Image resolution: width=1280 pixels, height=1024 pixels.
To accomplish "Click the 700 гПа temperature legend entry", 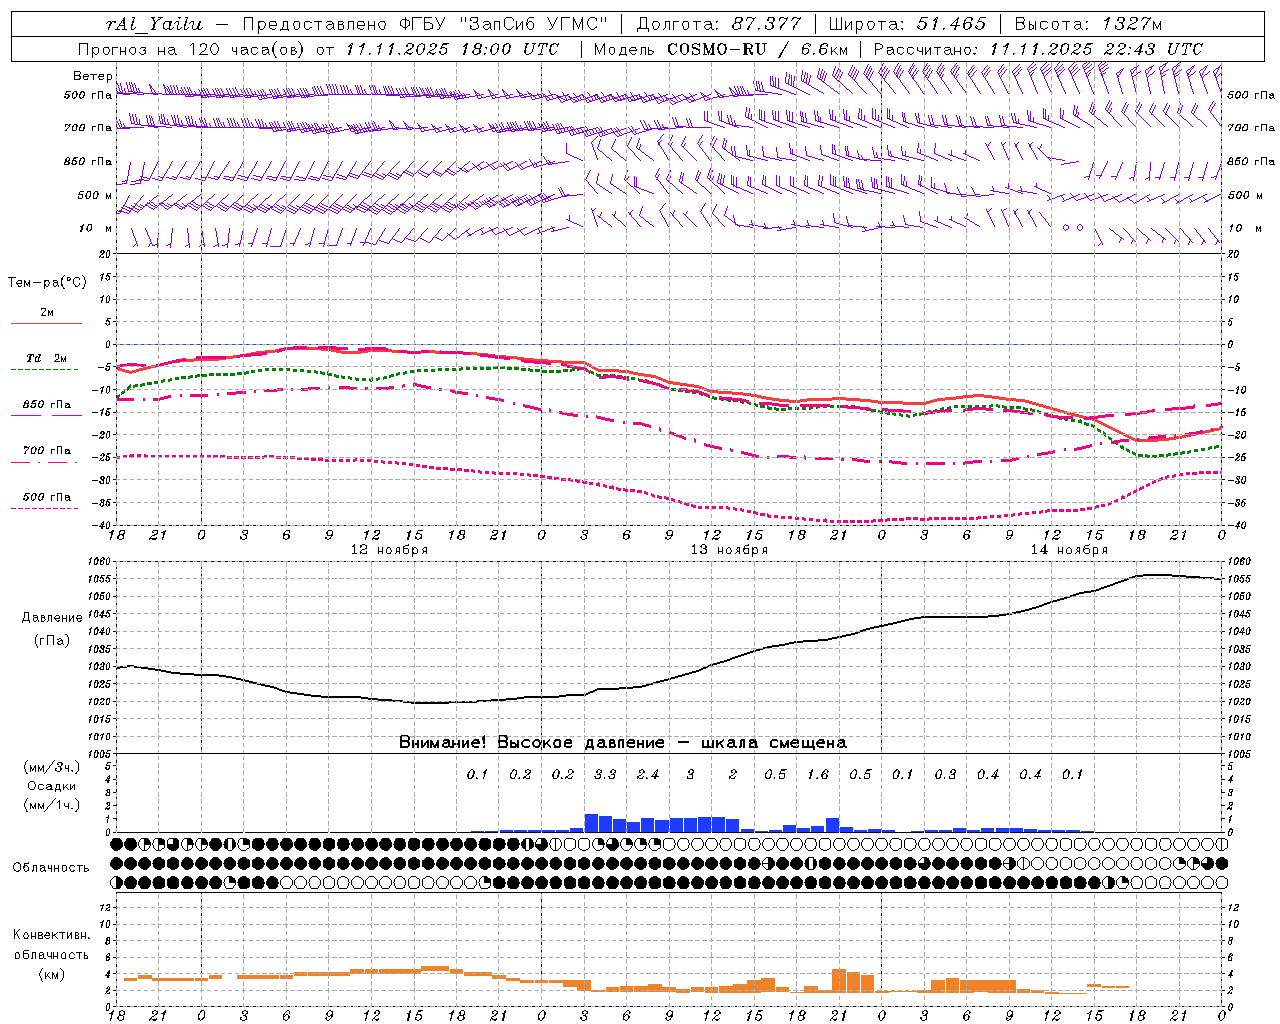I will tap(47, 455).
